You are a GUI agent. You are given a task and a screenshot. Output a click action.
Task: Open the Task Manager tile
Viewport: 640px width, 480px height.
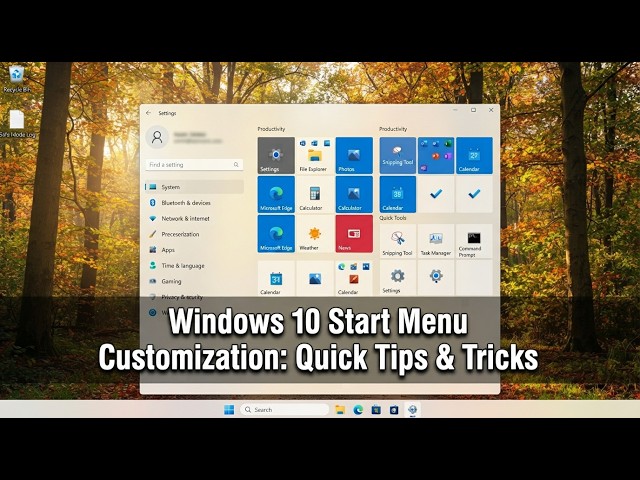pyautogui.click(x=436, y=241)
